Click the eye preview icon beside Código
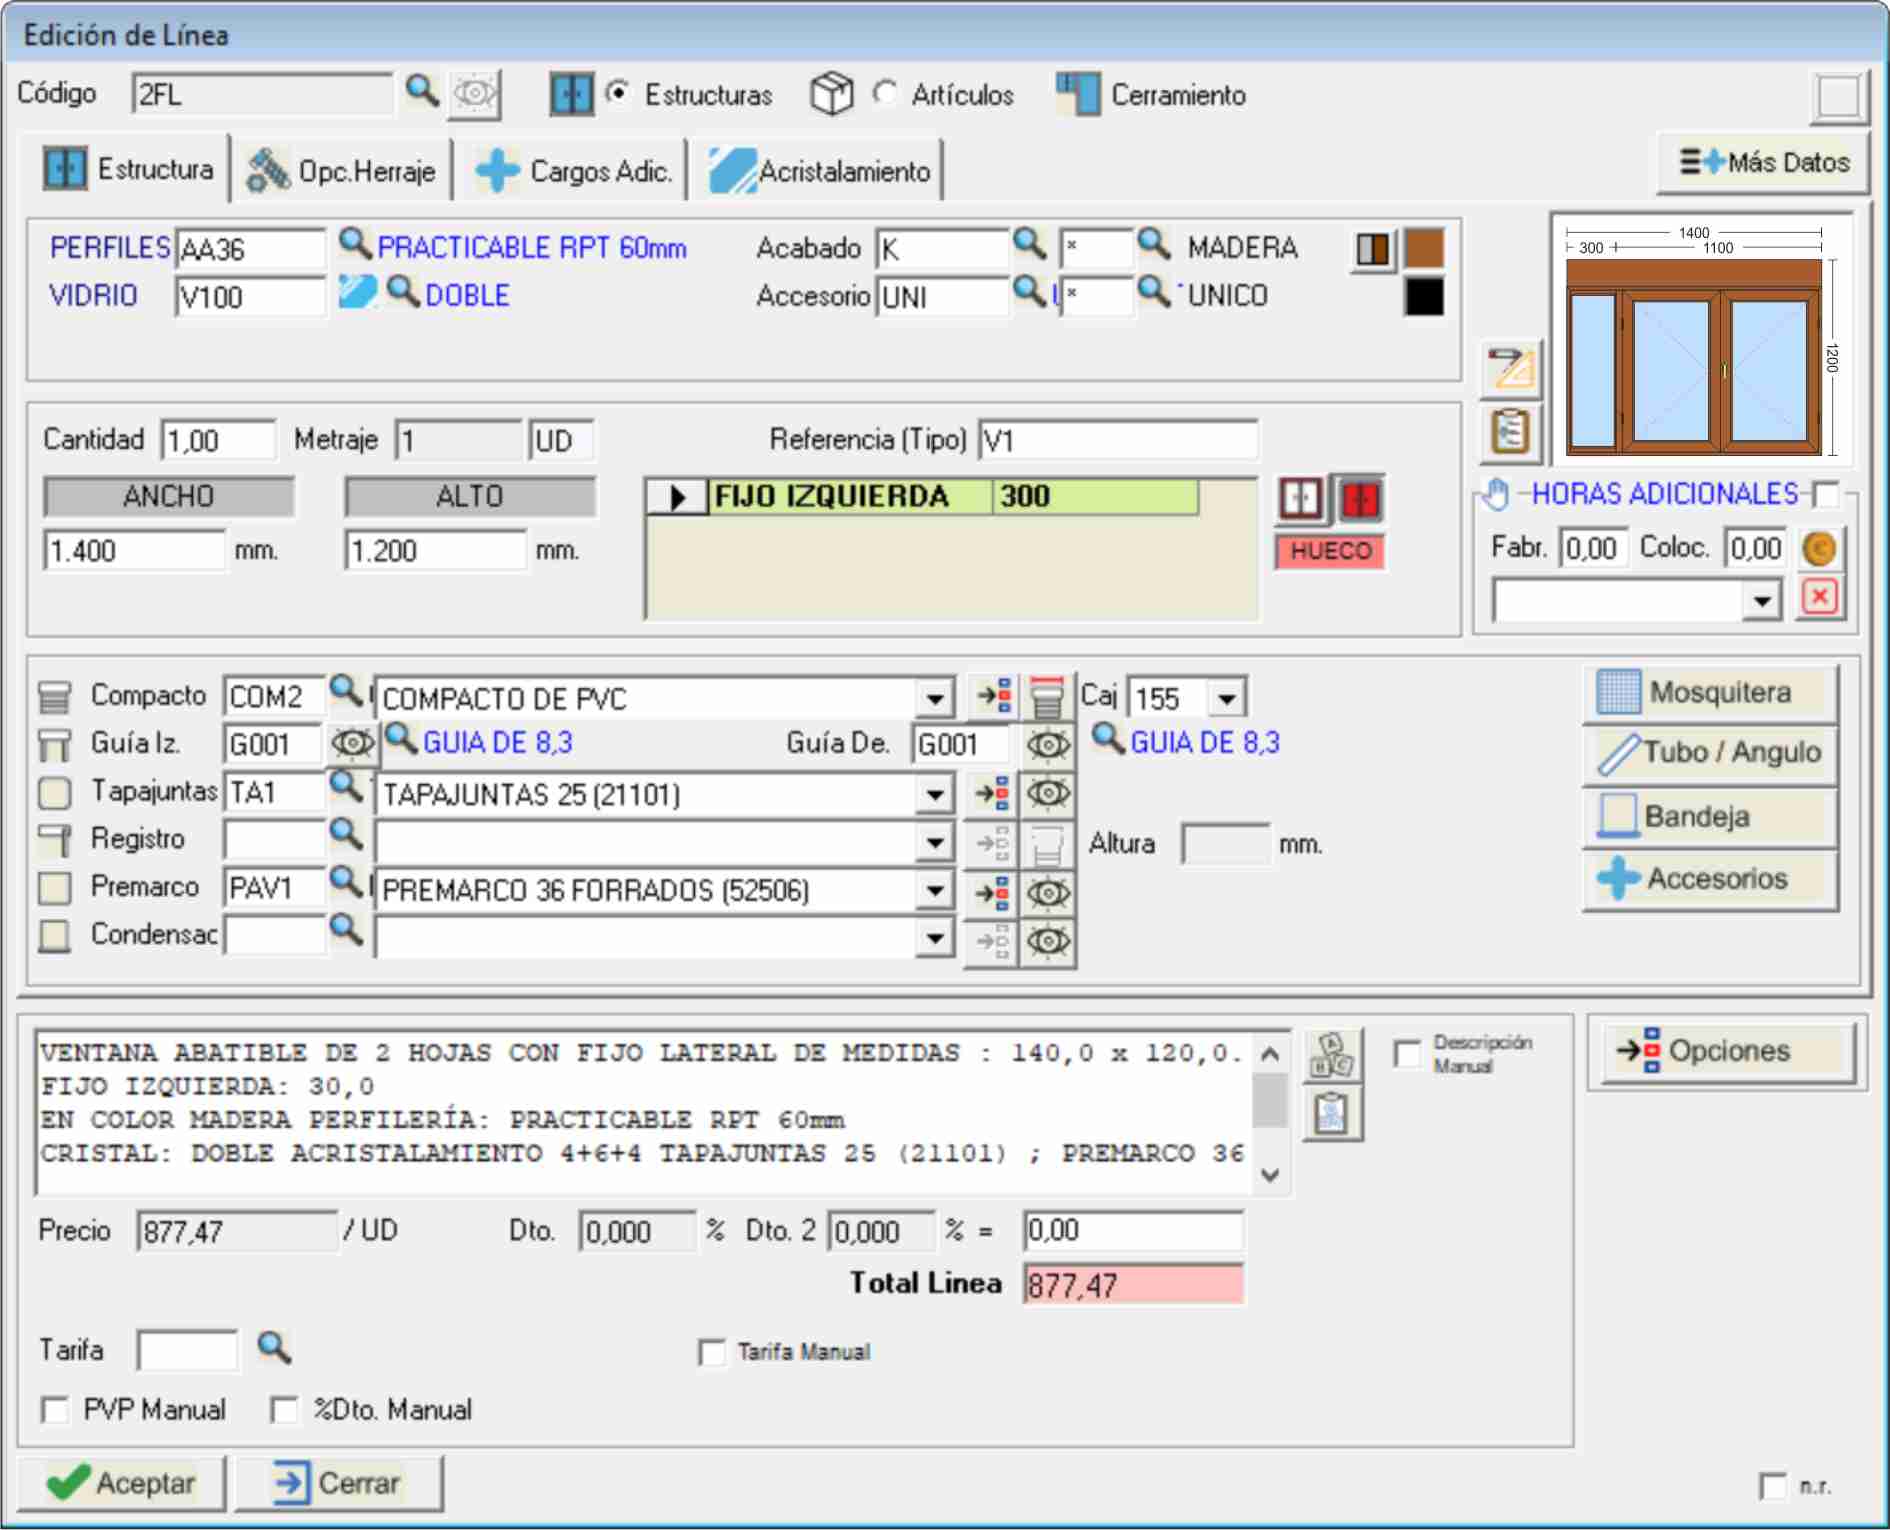The width and height of the screenshot is (1890, 1530). pyautogui.click(x=475, y=94)
